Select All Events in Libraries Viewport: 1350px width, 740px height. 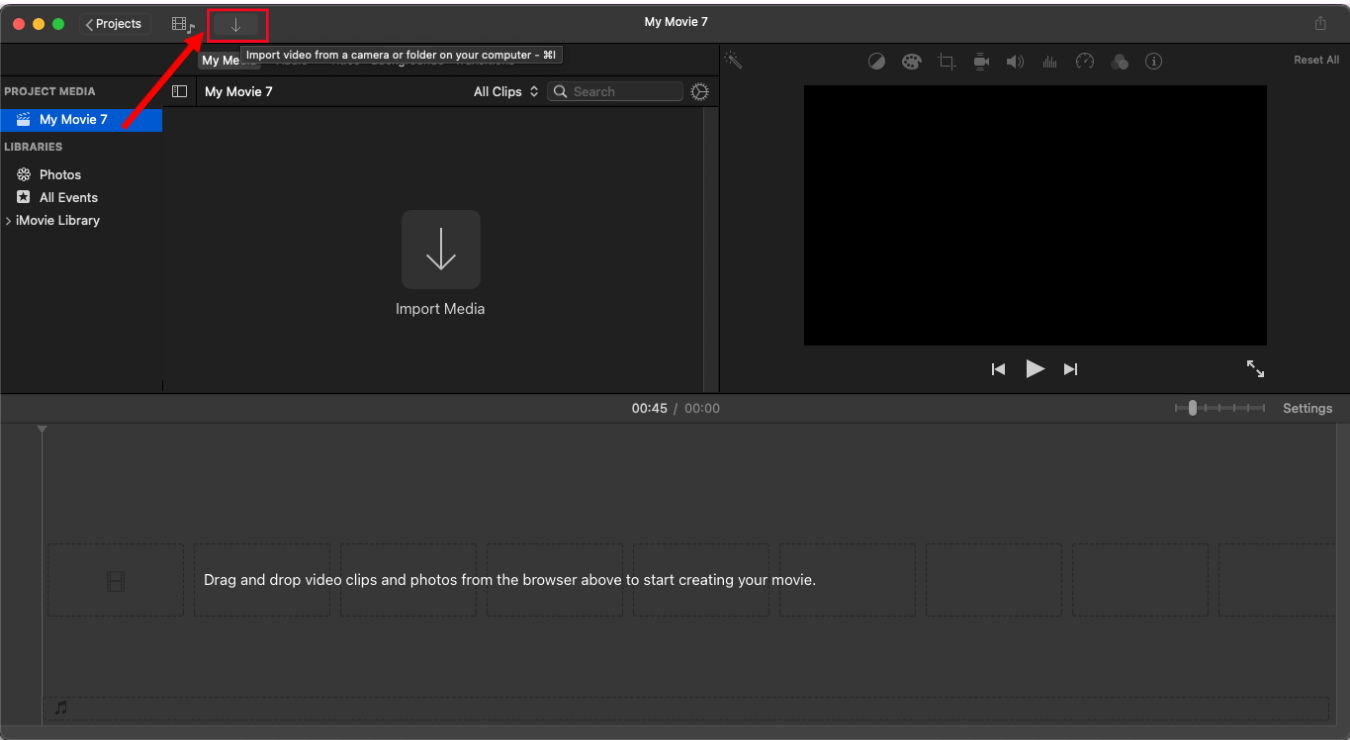pos(68,197)
